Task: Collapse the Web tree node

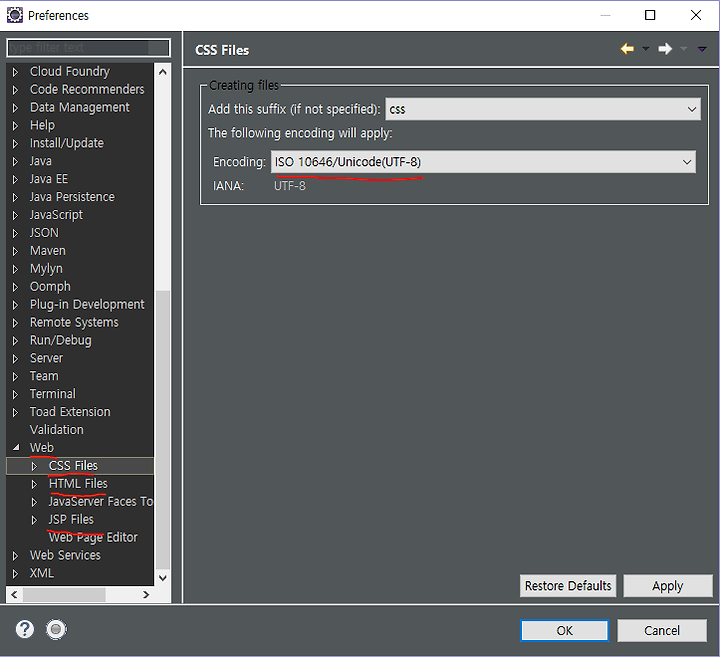Action: [16, 447]
